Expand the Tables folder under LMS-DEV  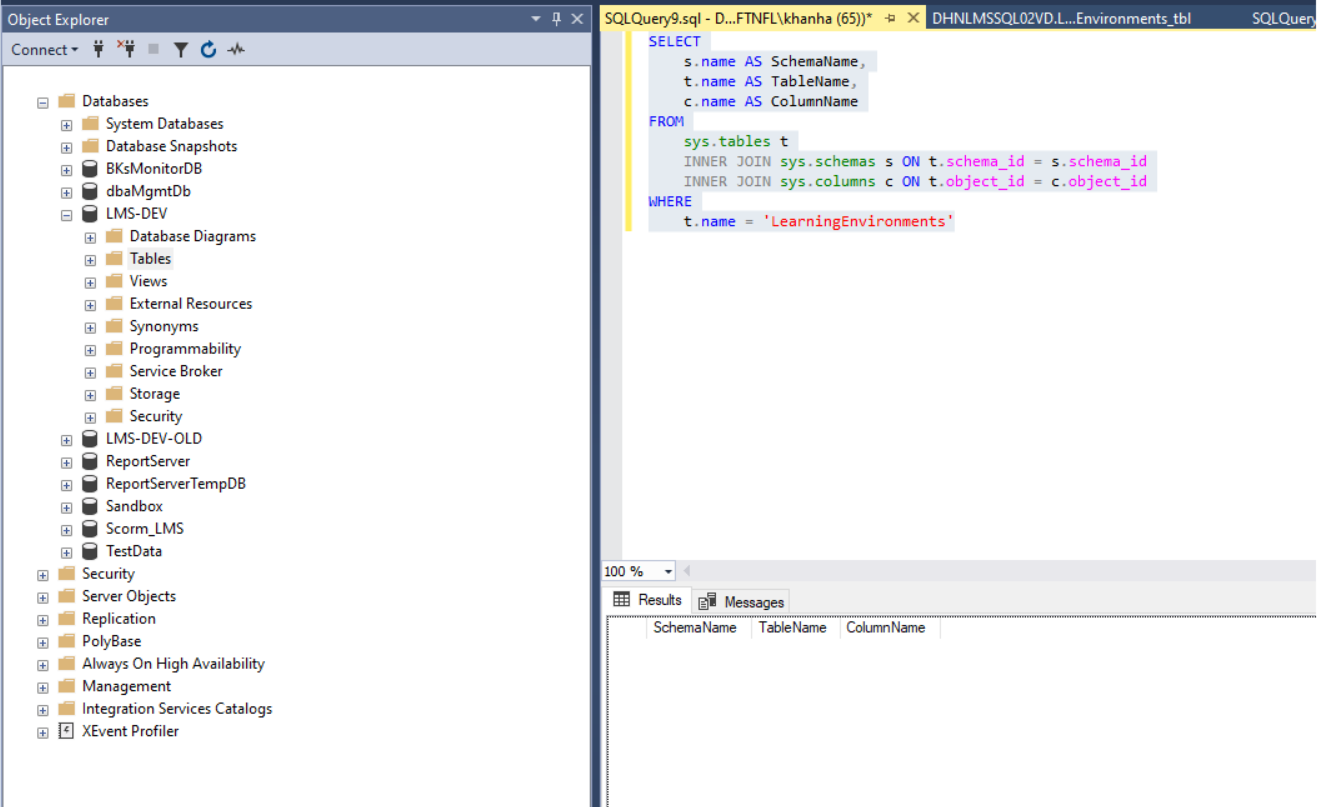89,258
